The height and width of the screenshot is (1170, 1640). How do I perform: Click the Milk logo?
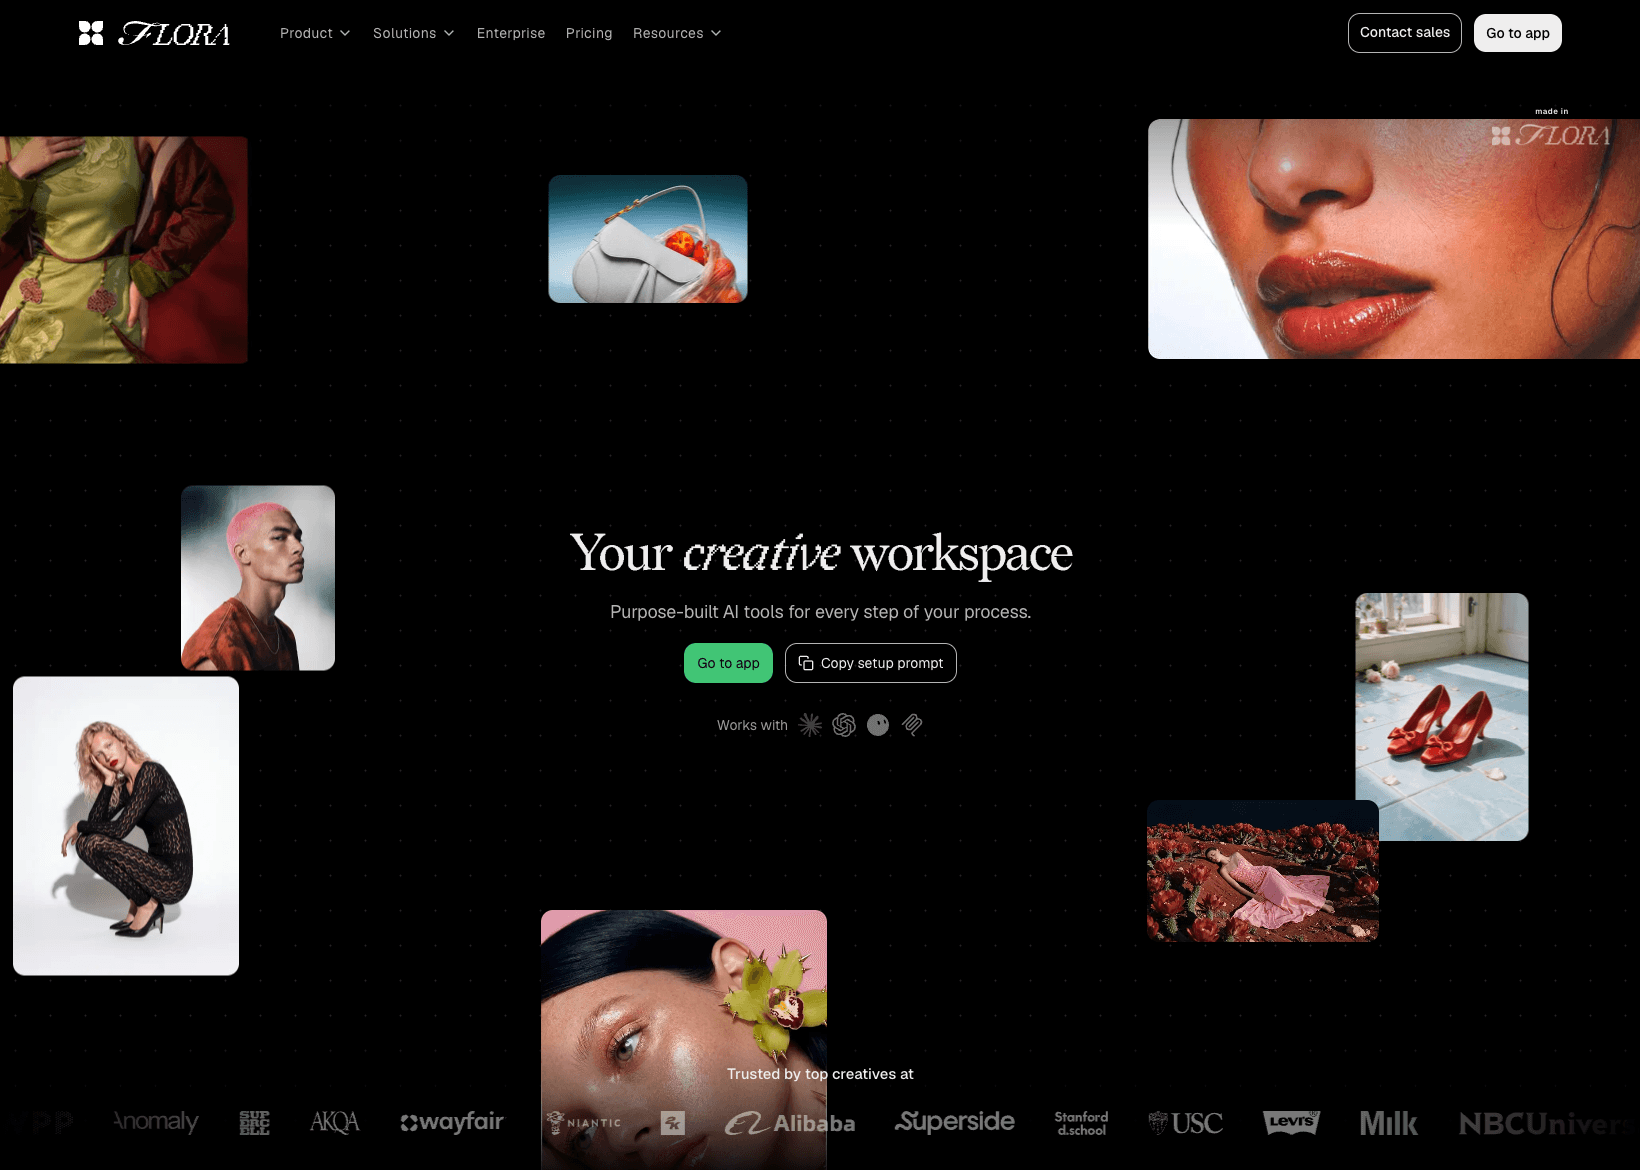1389,1123
